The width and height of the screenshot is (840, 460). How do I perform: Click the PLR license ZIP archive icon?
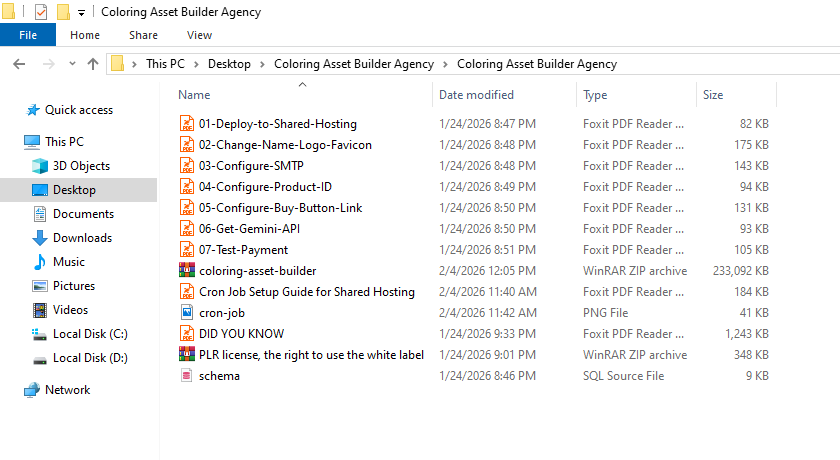coord(186,355)
